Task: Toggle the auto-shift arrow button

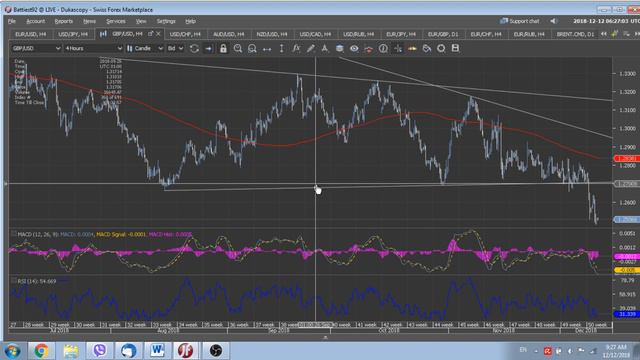Action: (x=209, y=48)
